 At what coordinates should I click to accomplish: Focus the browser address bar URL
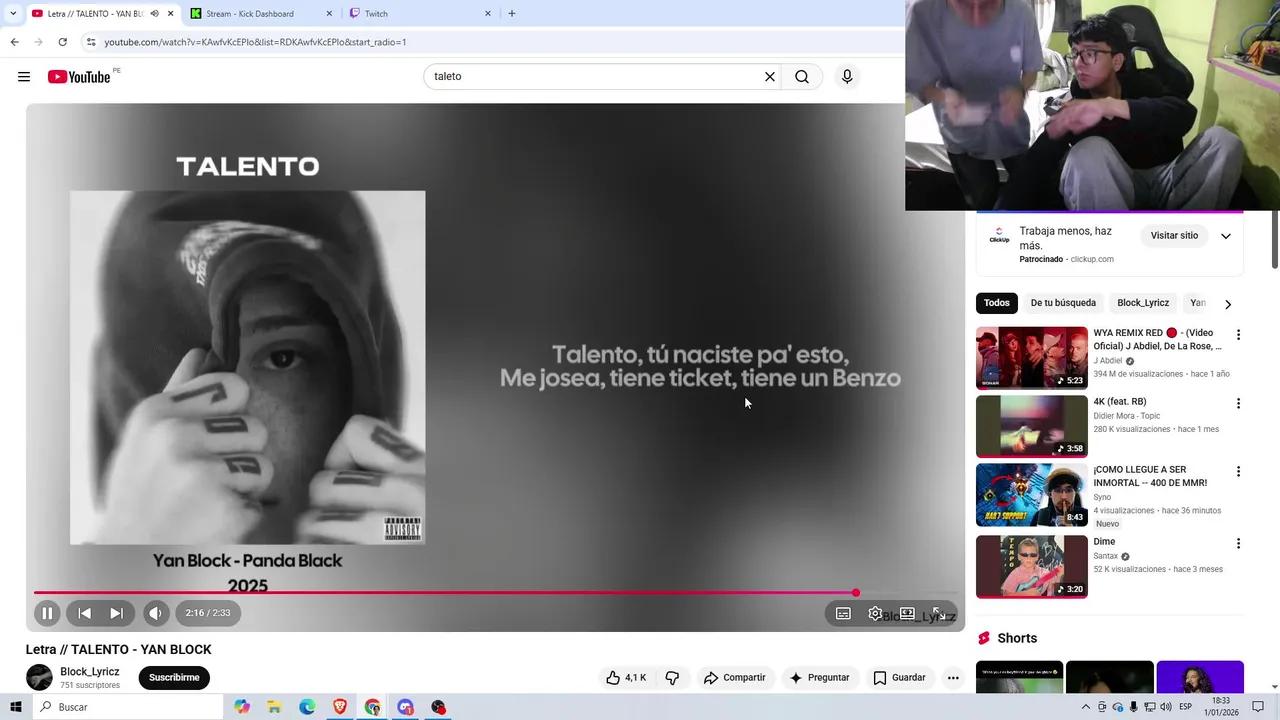pos(255,42)
